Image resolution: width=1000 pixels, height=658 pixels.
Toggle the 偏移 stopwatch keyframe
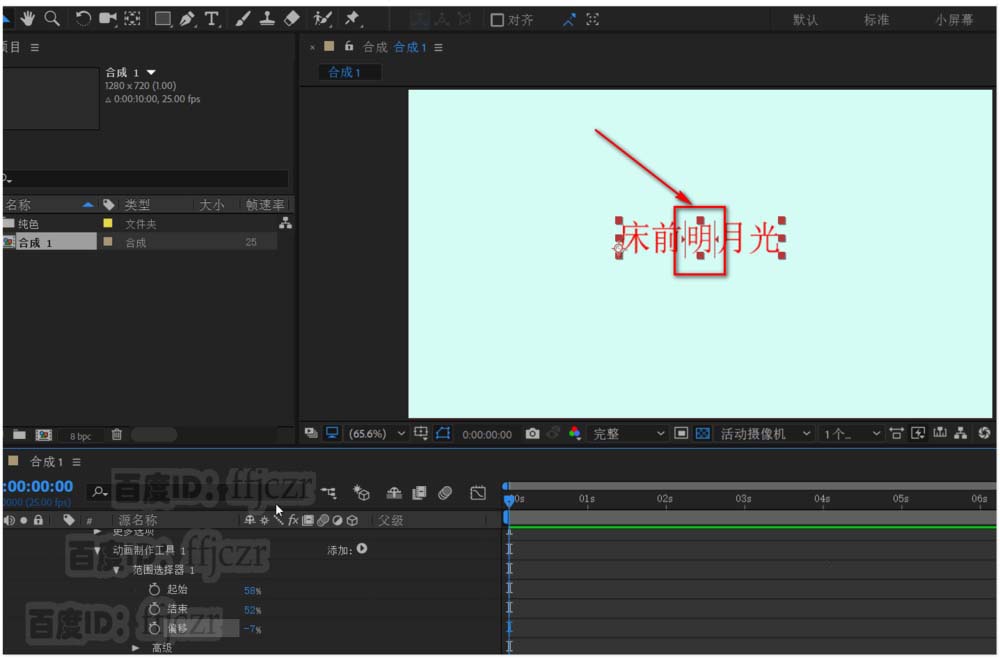coord(154,629)
